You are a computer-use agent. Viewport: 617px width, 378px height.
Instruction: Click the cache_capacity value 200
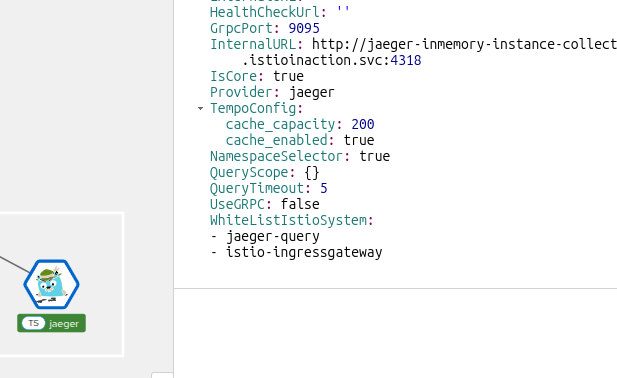point(362,124)
